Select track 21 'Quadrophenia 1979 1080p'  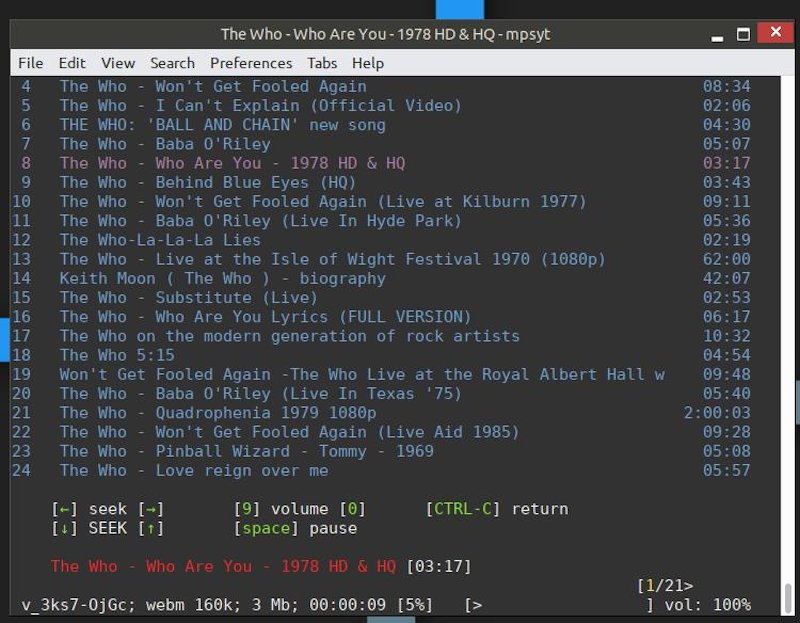pyautogui.click(x=217, y=413)
